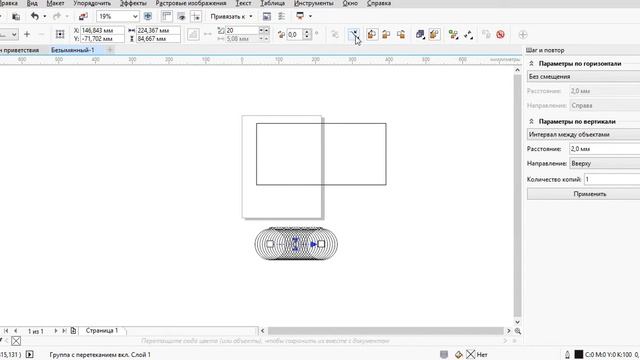
Task: Open the 'Макет' menu
Action: tap(55, 3)
